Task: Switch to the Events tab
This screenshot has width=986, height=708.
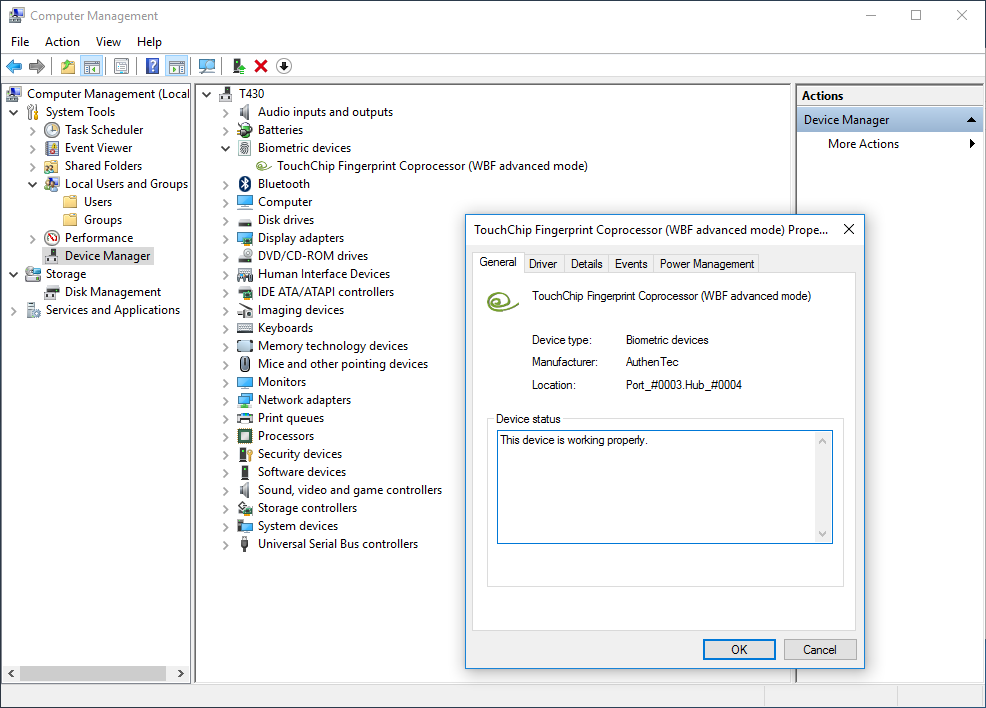Action: (x=631, y=263)
